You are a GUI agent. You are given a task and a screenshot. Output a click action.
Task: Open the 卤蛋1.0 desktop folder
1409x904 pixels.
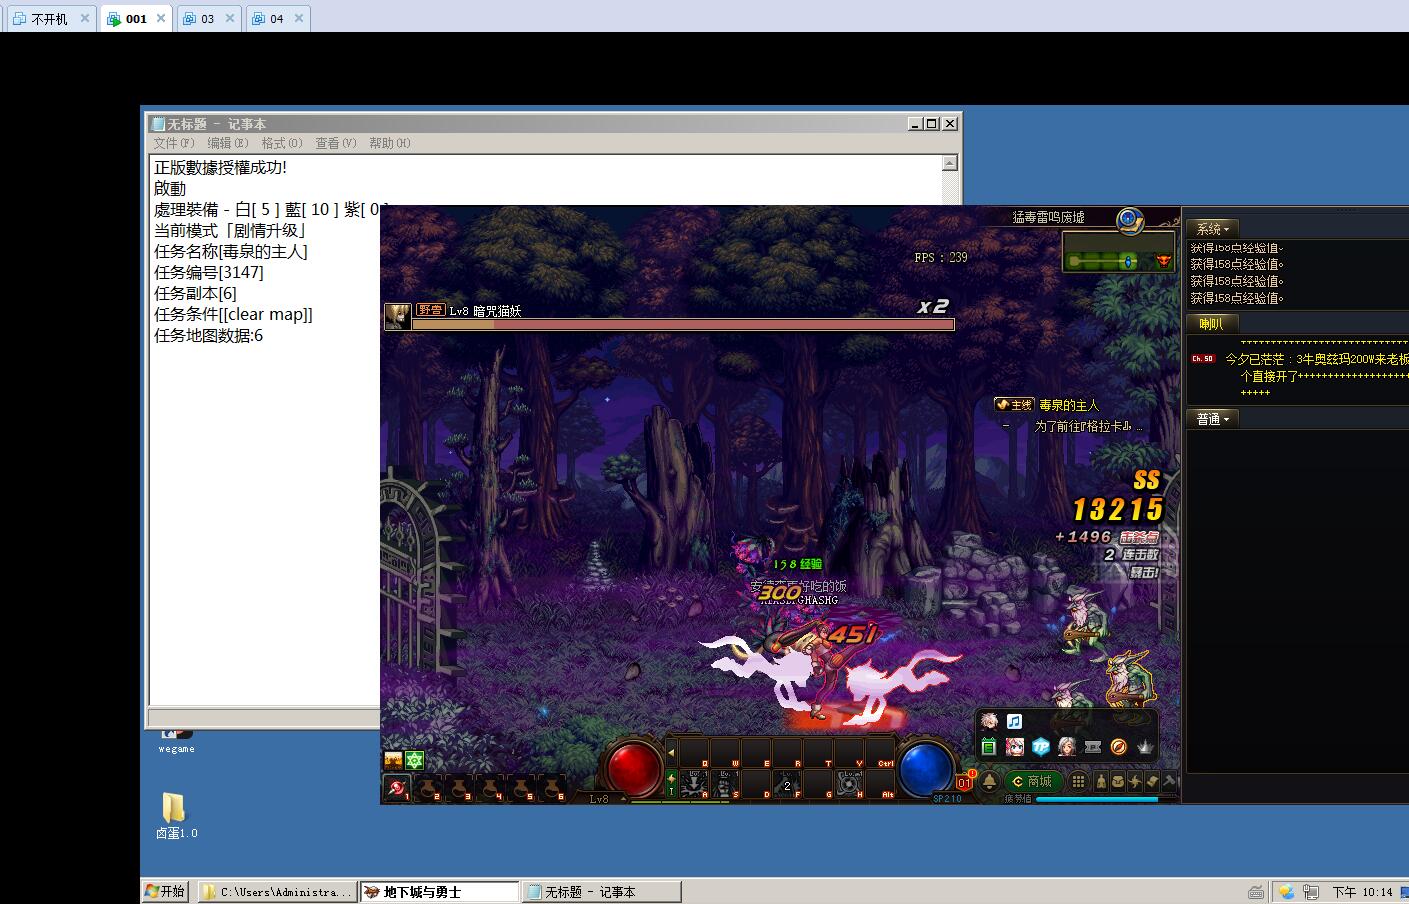click(x=176, y=816)
